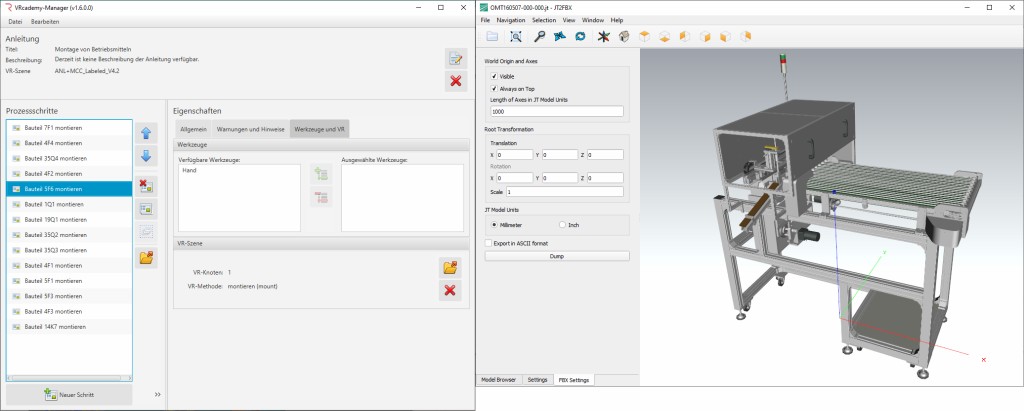Click the open file folder icon in JT2FBX
The image size is (1024, 411).
(492, 37)
